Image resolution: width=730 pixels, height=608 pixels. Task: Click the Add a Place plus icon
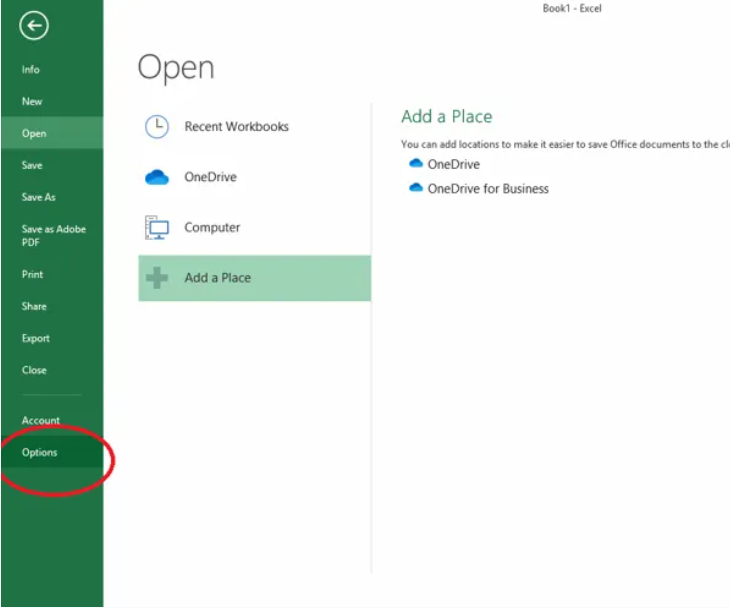tap(157, 278)
